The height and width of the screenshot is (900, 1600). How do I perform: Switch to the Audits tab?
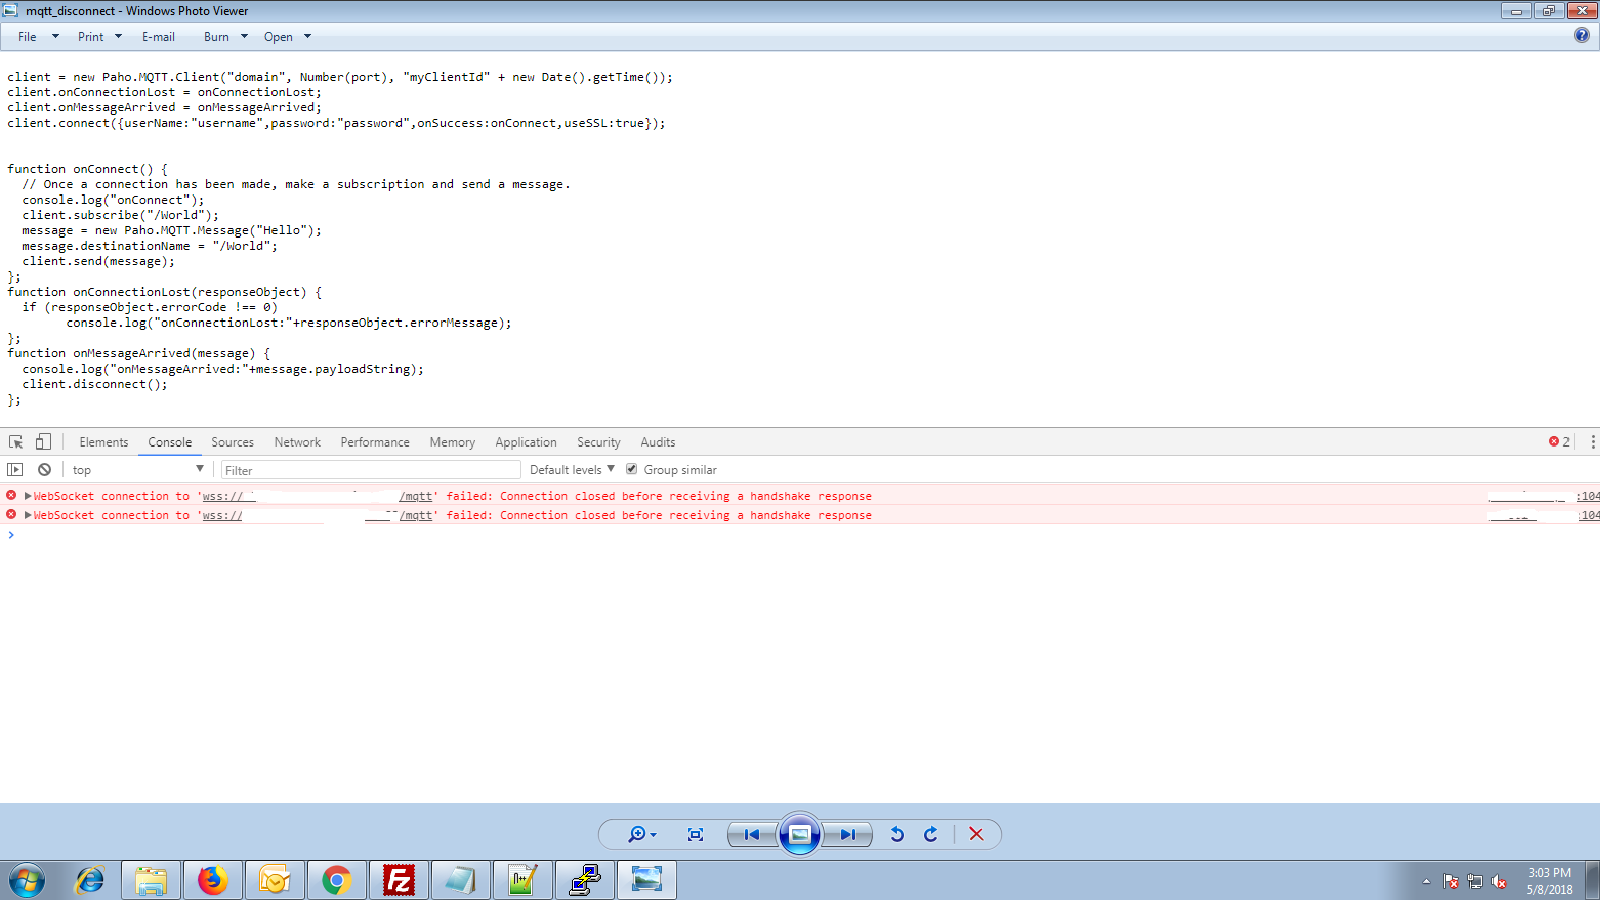tap(658, 442)
